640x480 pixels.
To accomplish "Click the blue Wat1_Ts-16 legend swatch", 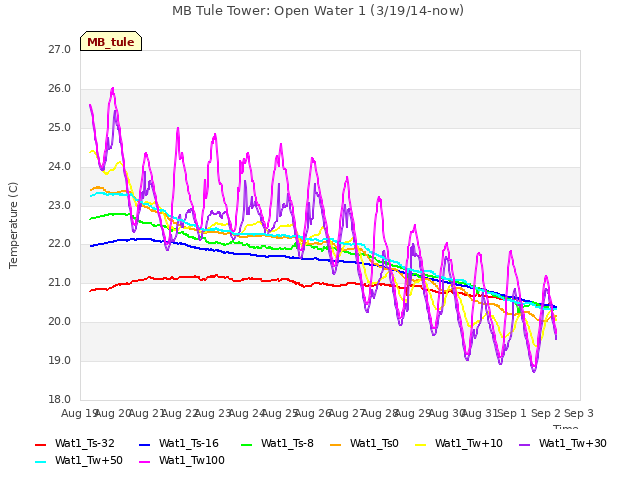I will (x=144, y=444).
